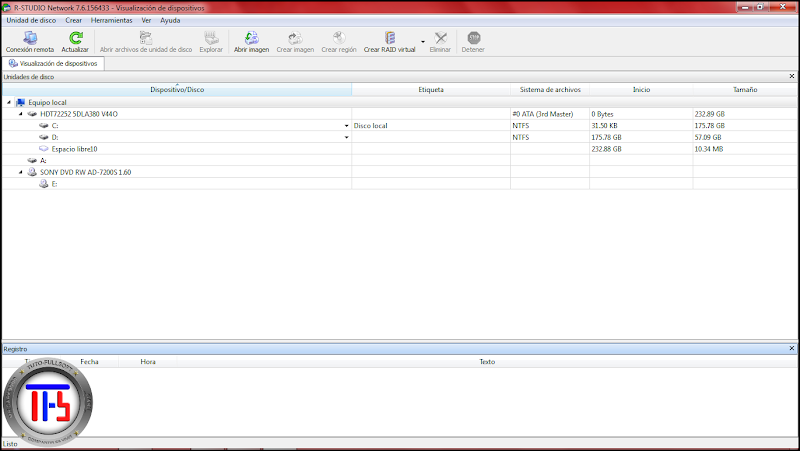Viewport: 800px width, 451px height.
Task: Click the R-STUDIO app icon in title bar
Action: click(x=7, y=8)
